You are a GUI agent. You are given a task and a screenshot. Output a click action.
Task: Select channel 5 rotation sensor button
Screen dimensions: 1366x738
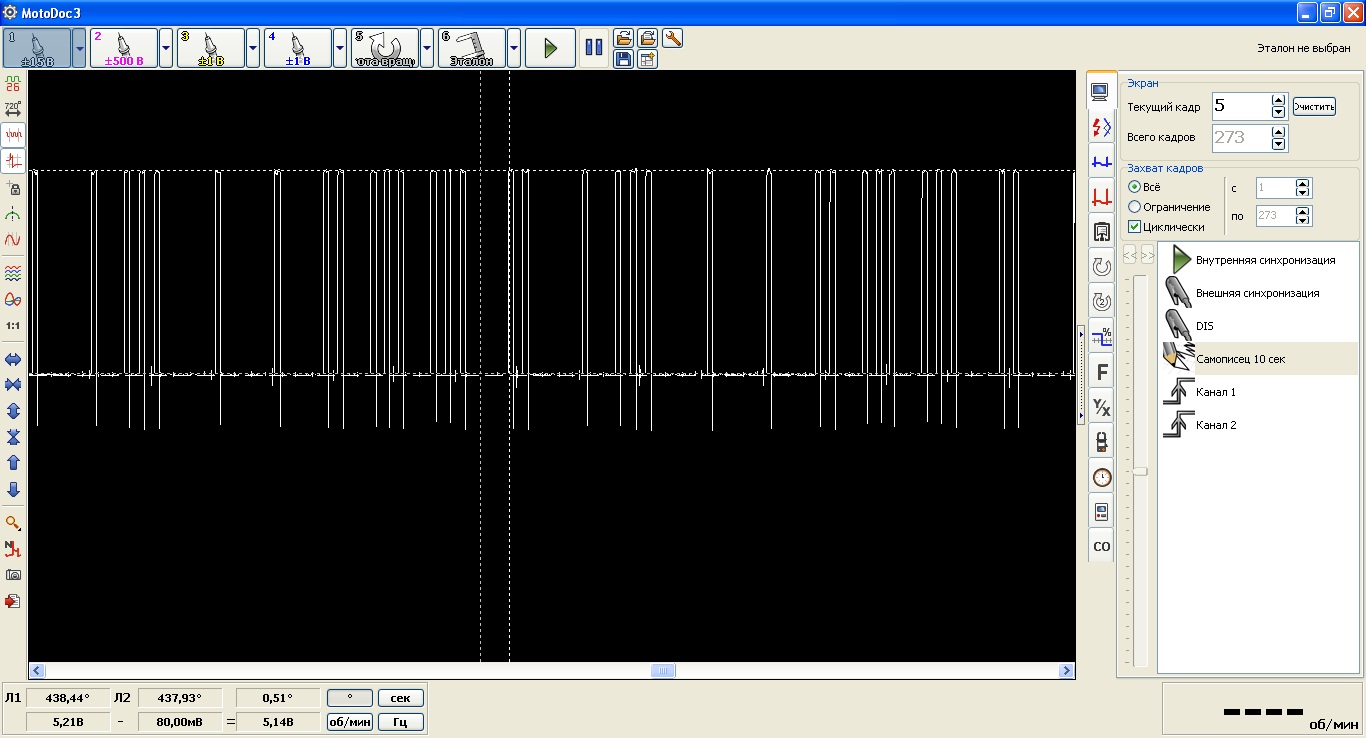(385, 48)
